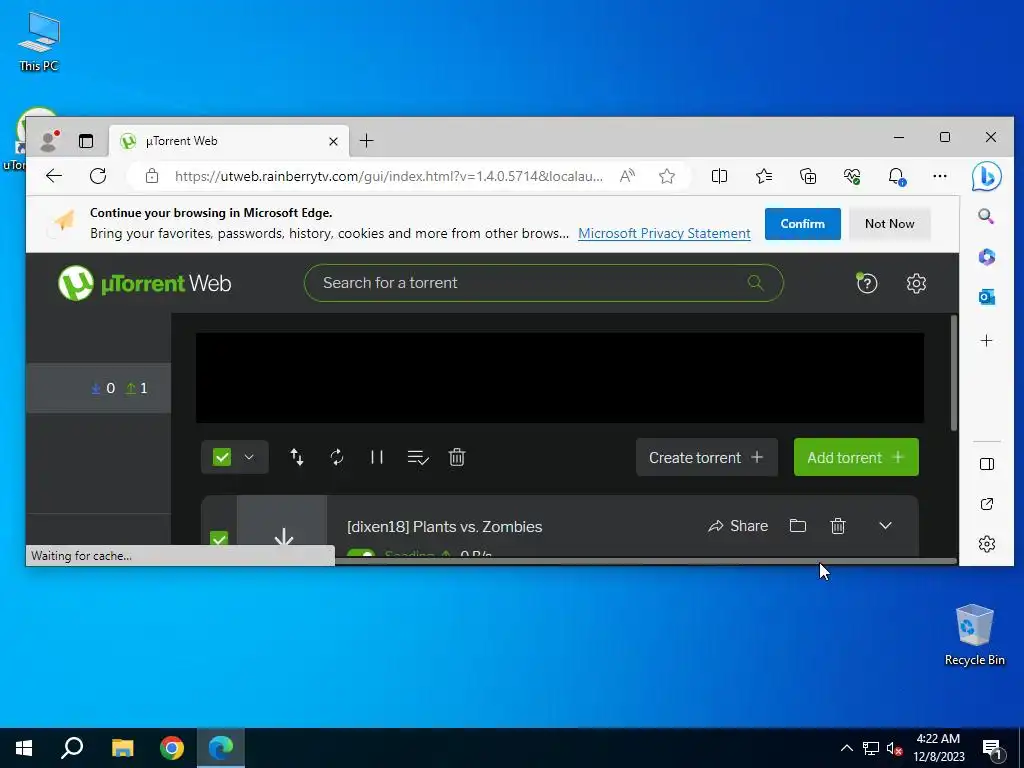Open Recycle Bin desktop icon

(x=974, y=634)
